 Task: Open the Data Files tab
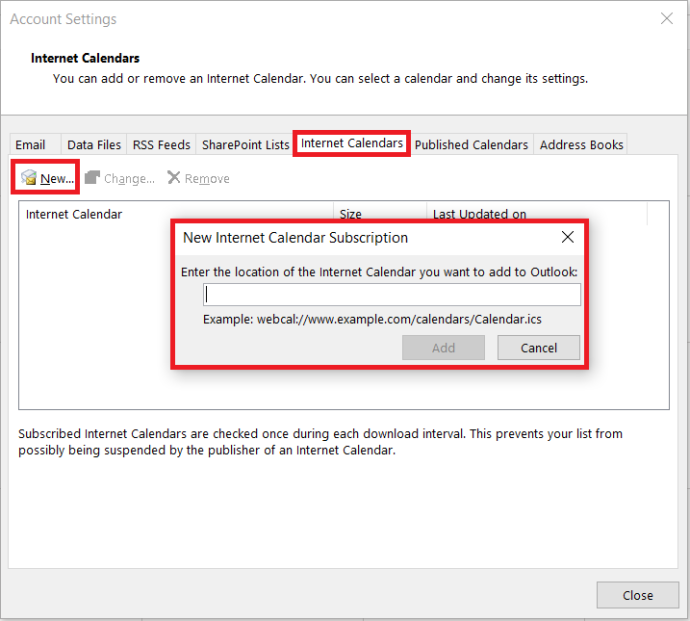coord(93,145)
